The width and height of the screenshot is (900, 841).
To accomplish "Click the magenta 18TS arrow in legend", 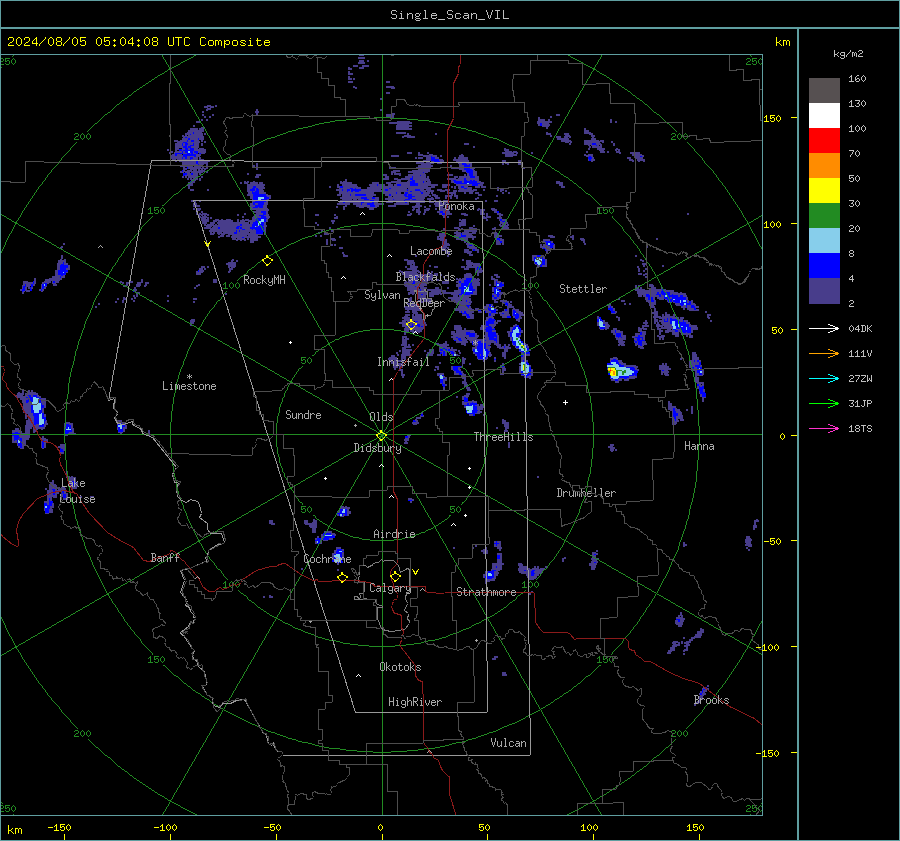I will click(824, 429).
